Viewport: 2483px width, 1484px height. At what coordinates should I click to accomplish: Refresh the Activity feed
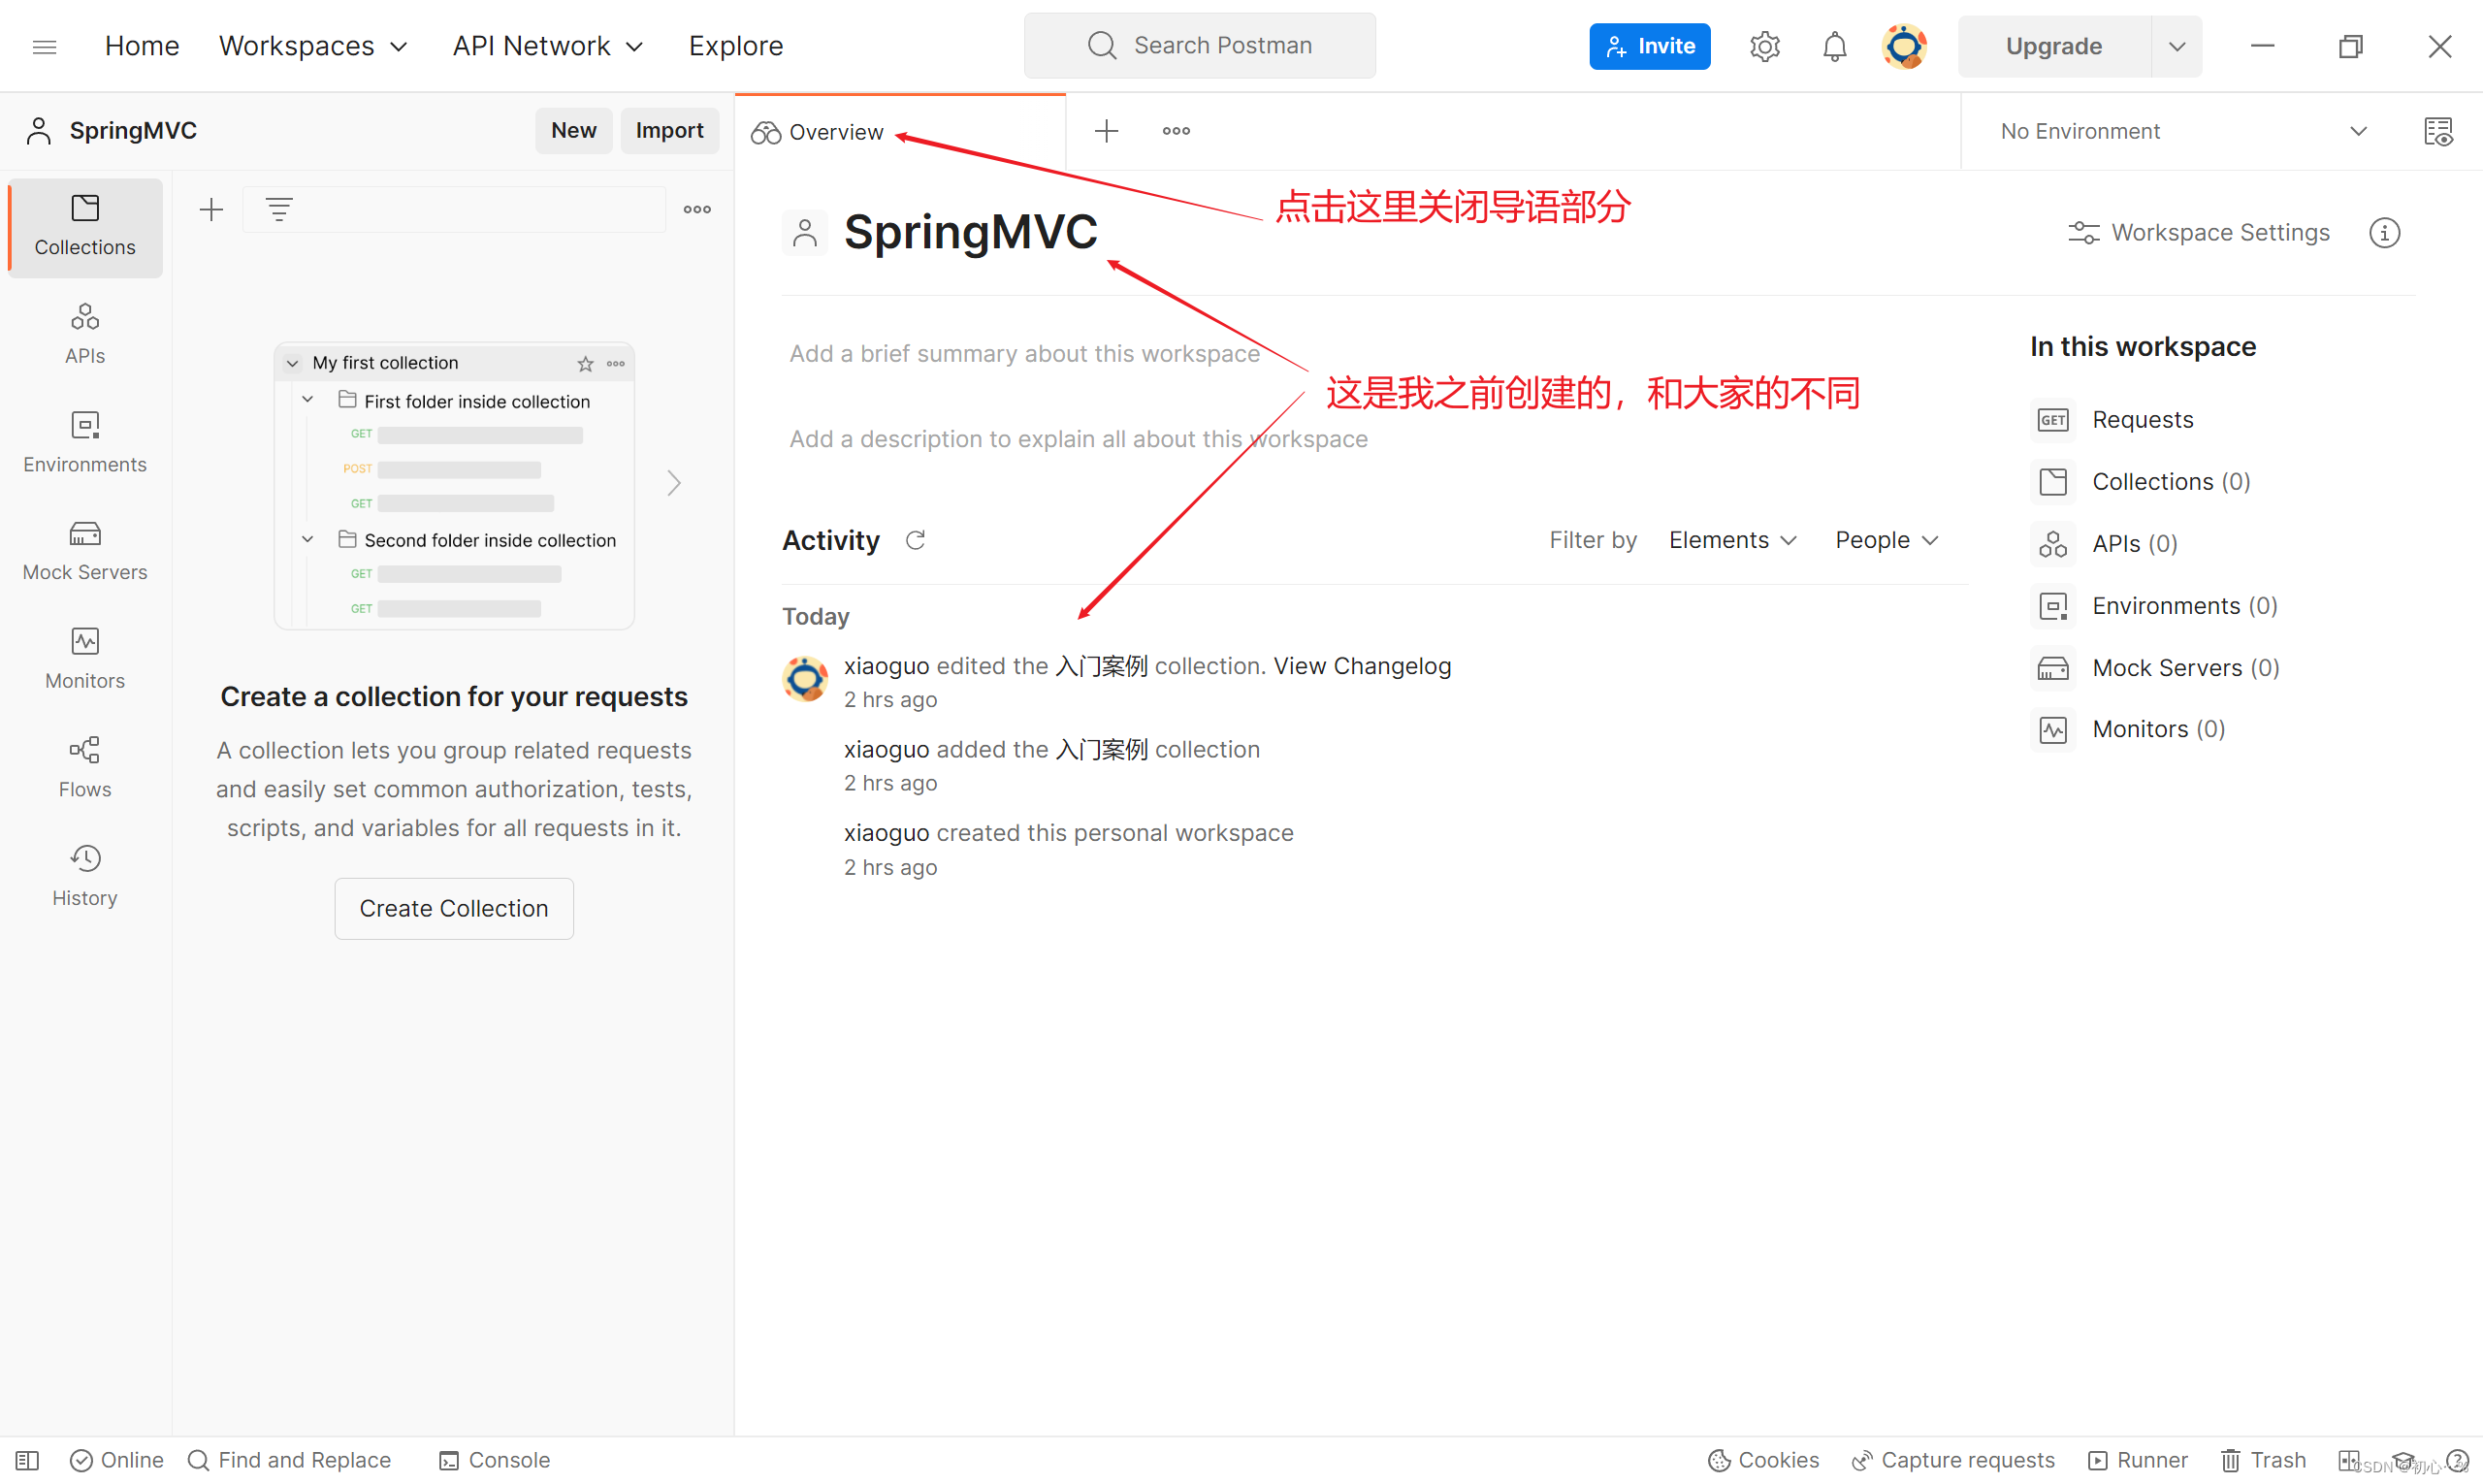click(915, 540)
